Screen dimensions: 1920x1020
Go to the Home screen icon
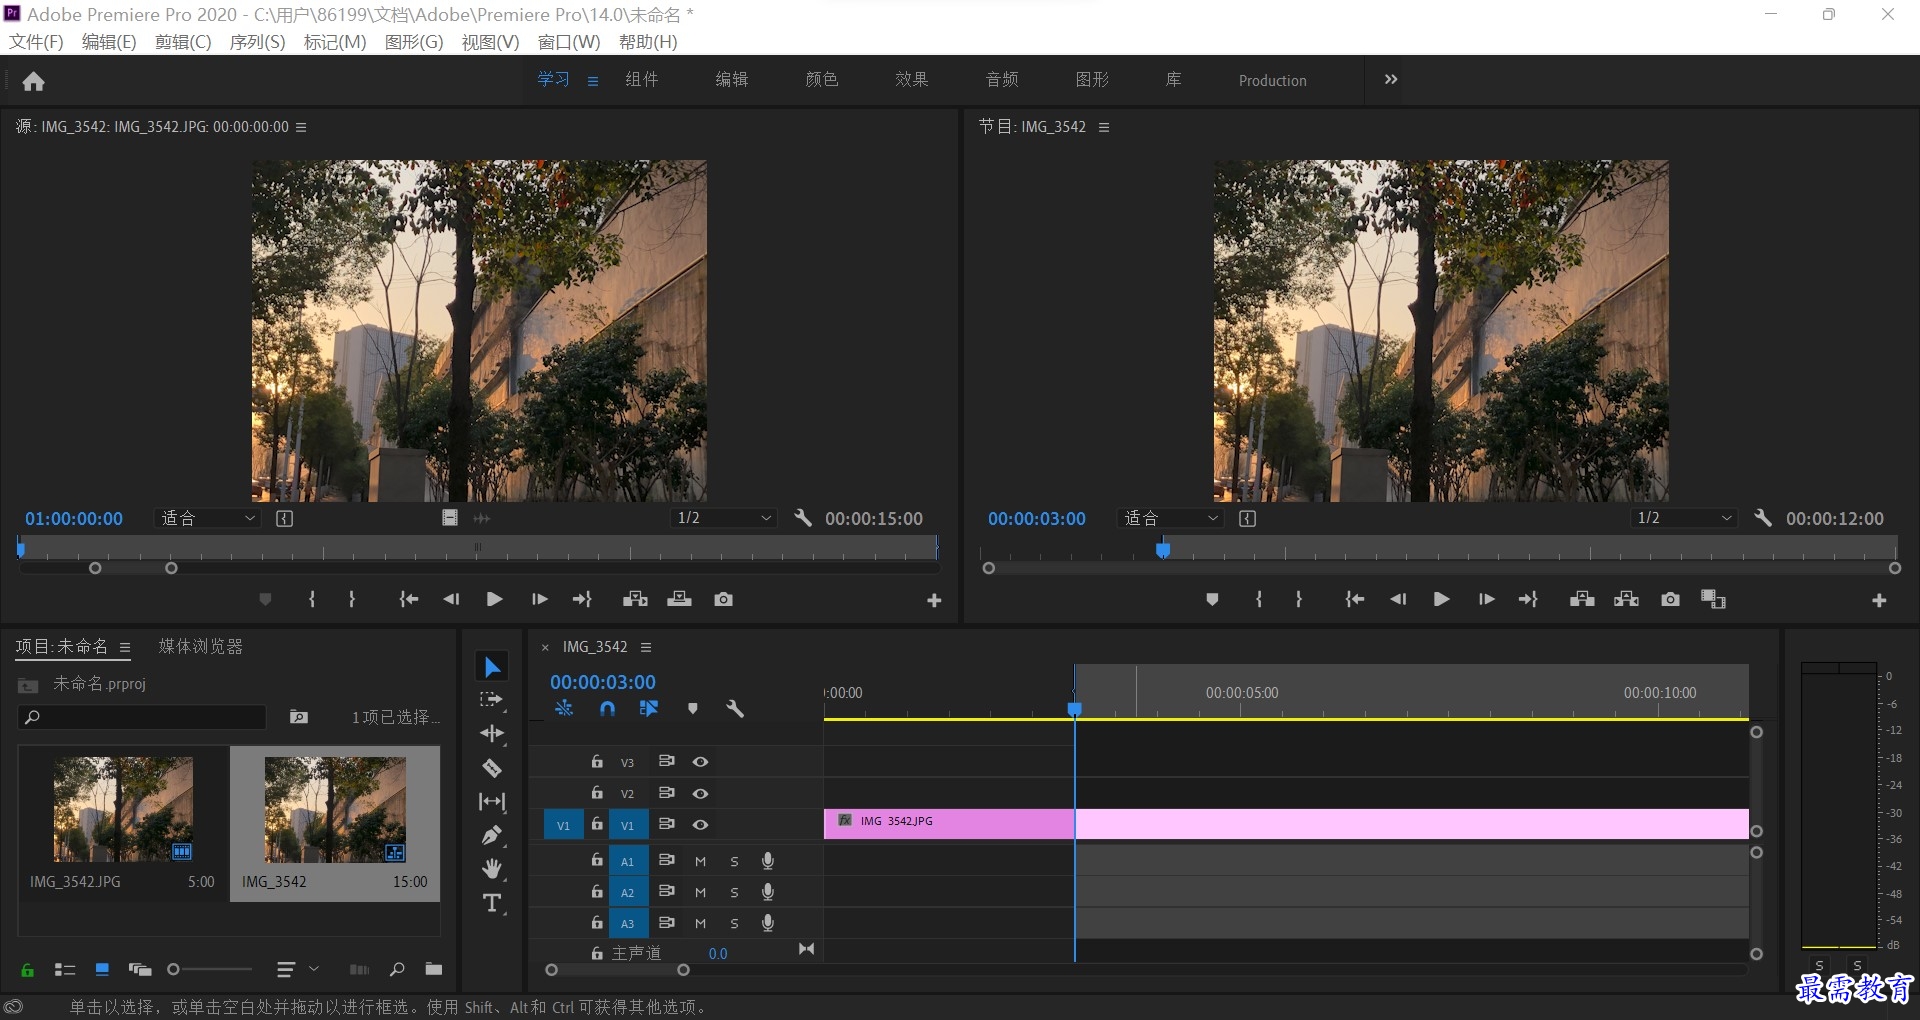pyautogui.click(x=33, y=82)
